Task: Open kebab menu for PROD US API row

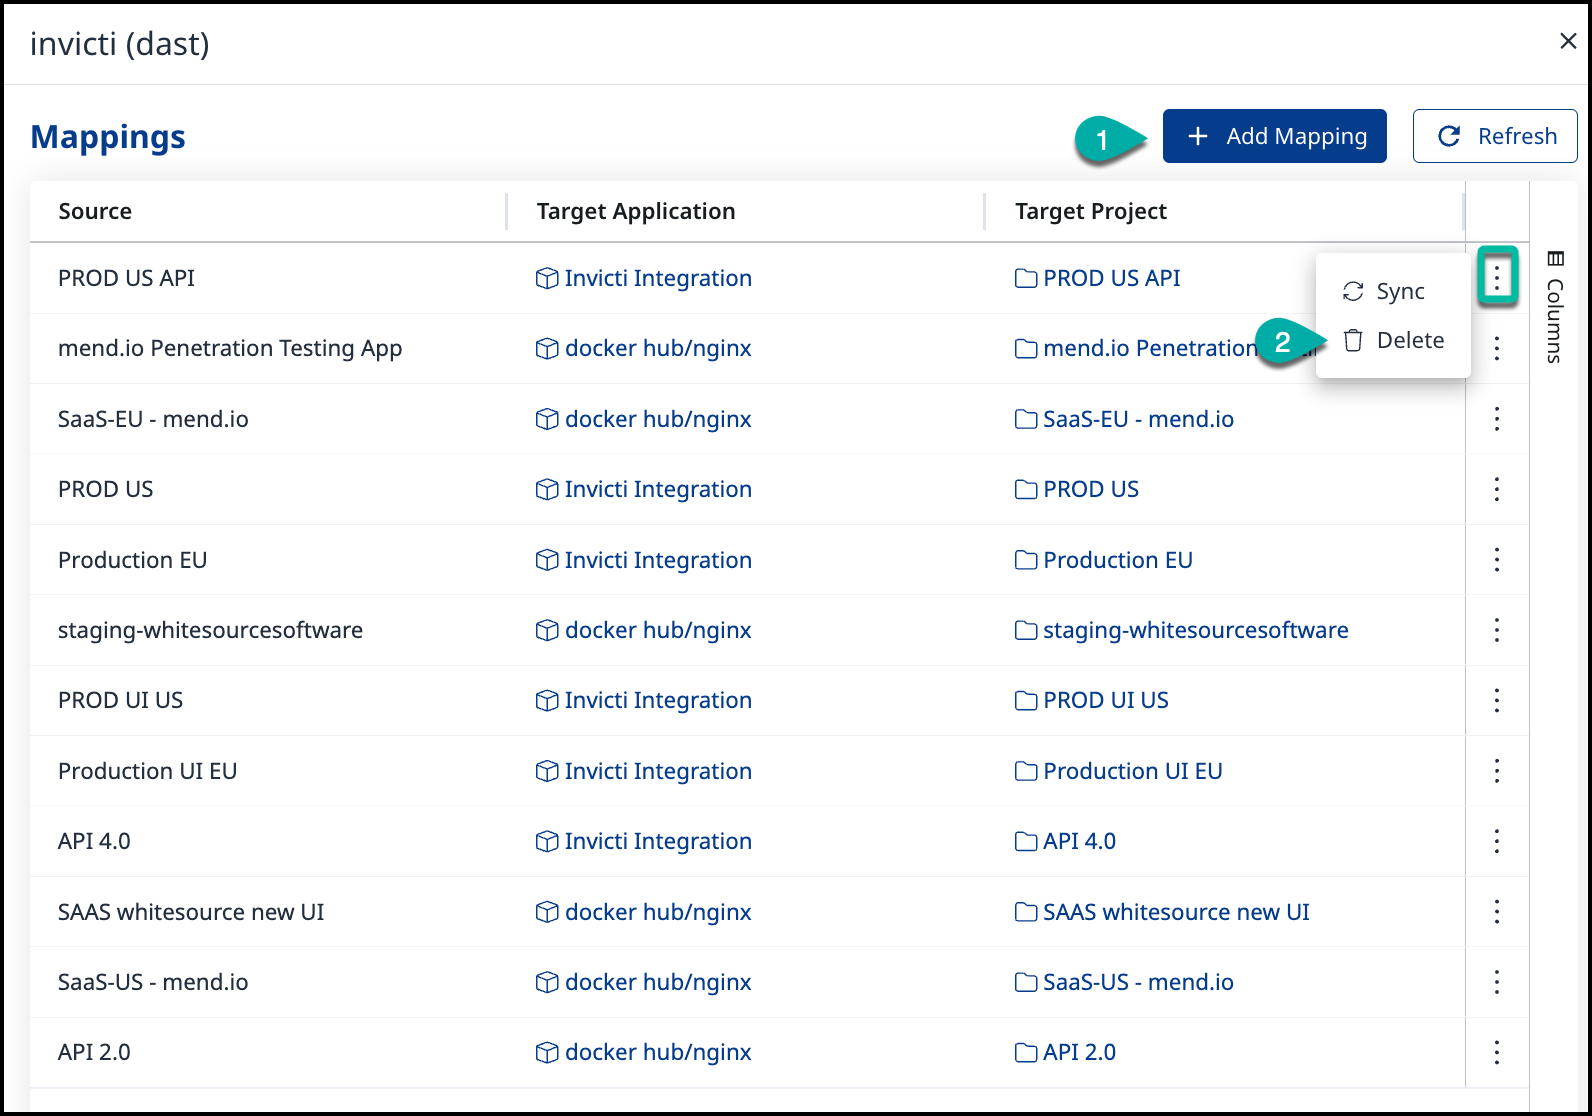Action: (x=1496, y=276)
